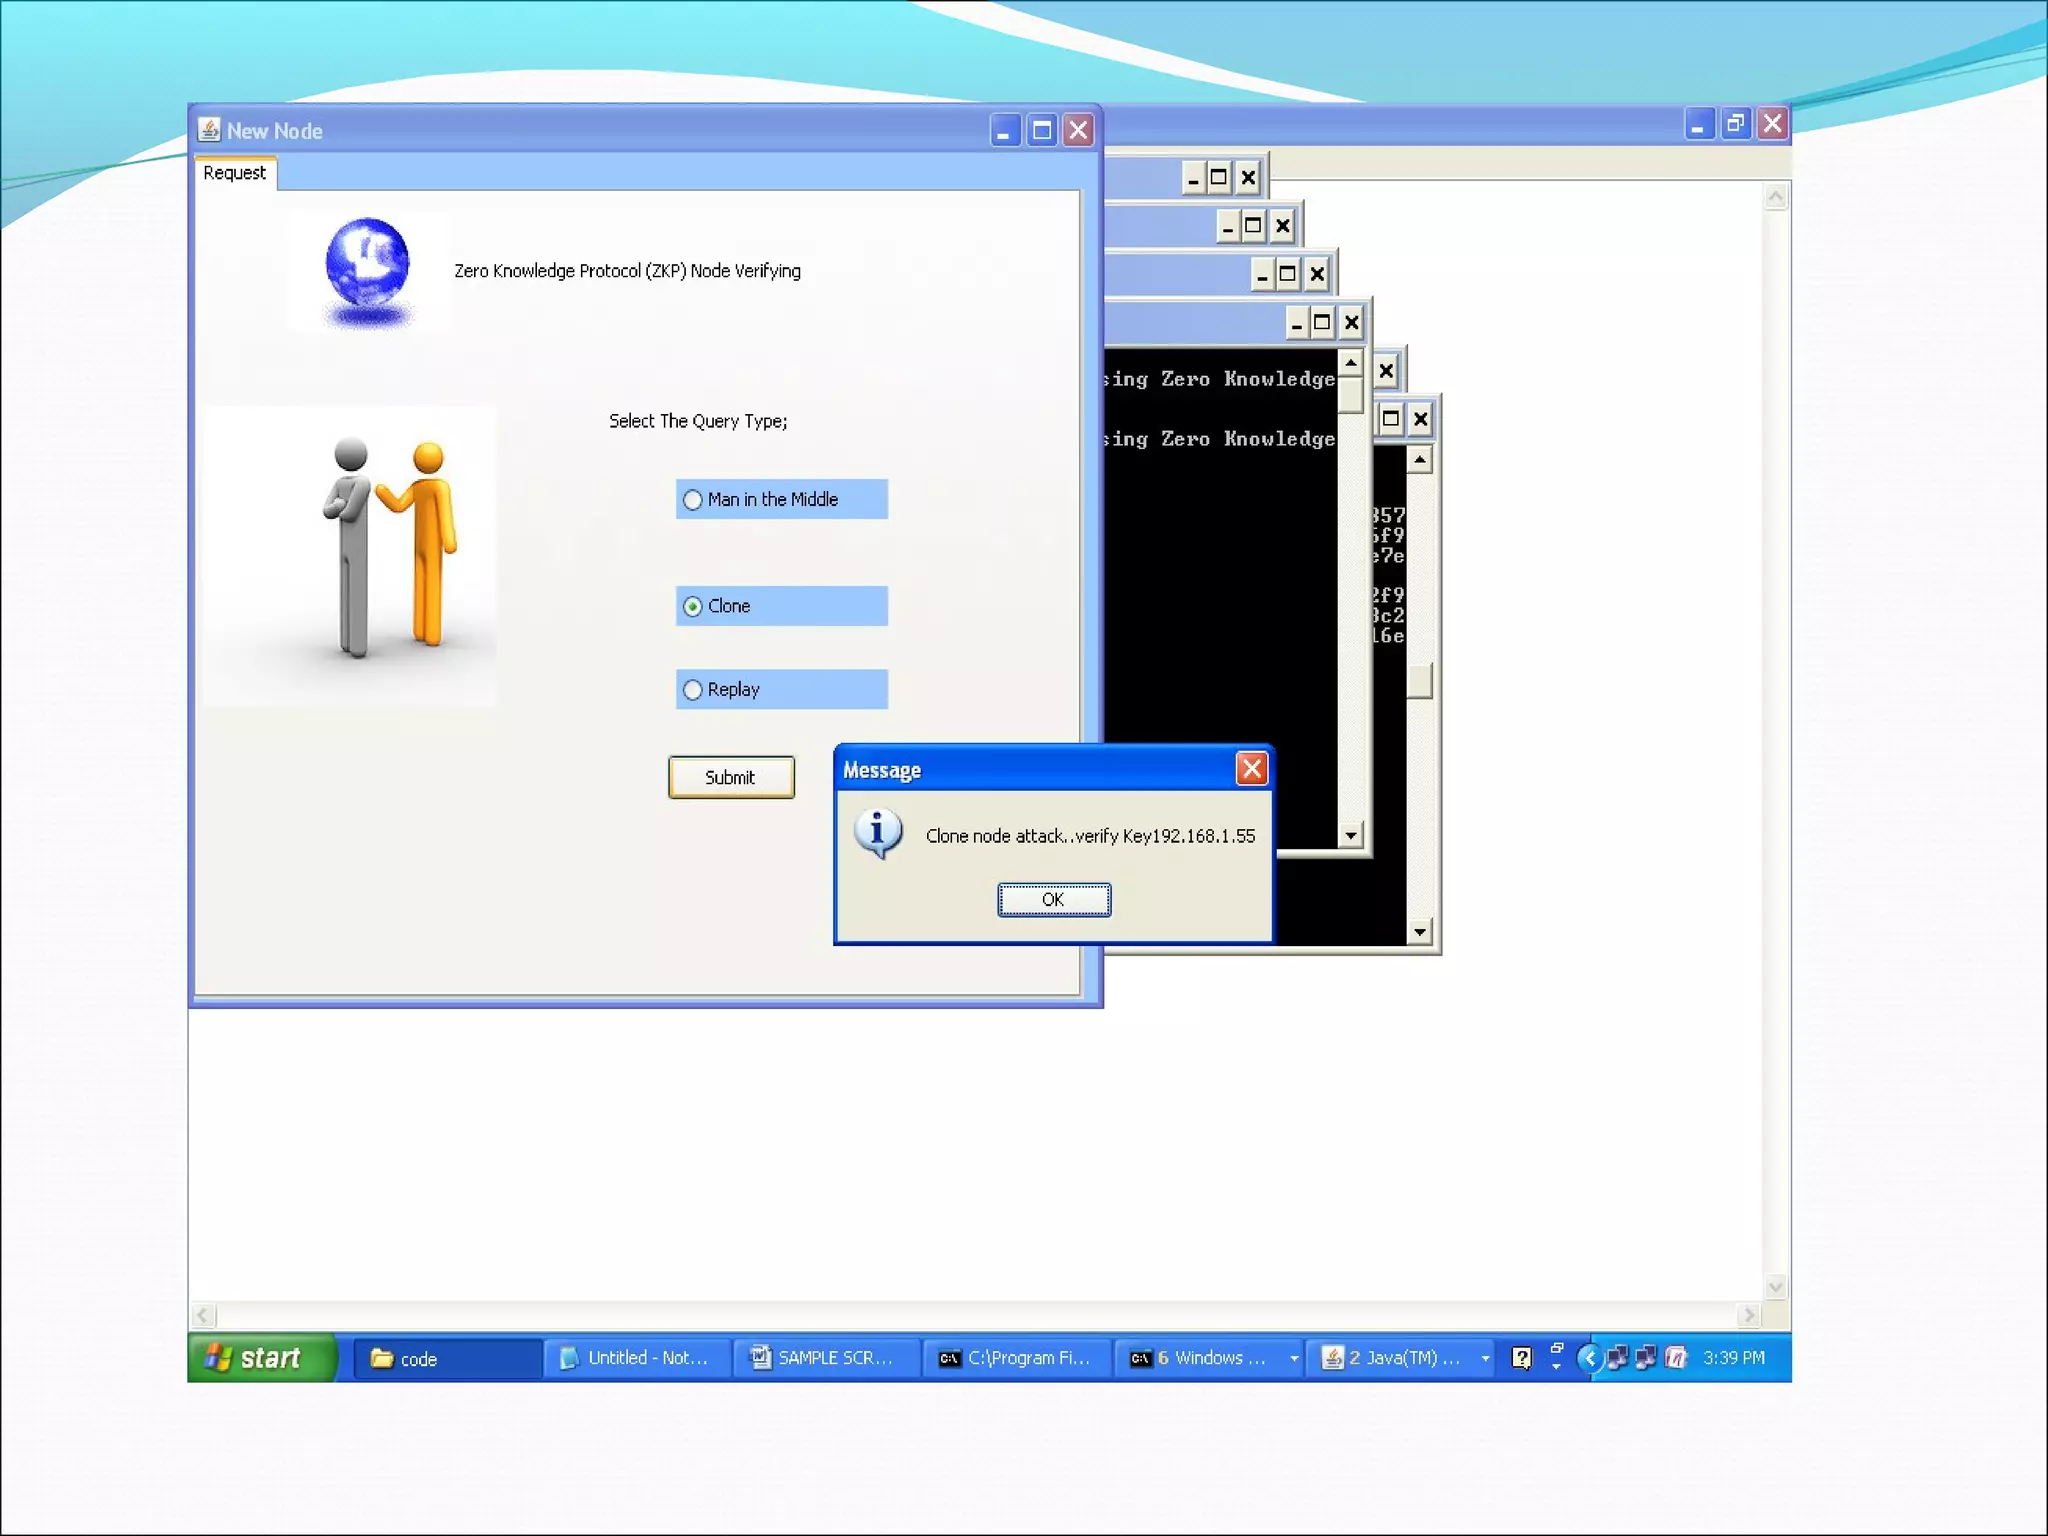Expand the 2 Java(TM) taskbar group dropdown

coord(1485,1358)
